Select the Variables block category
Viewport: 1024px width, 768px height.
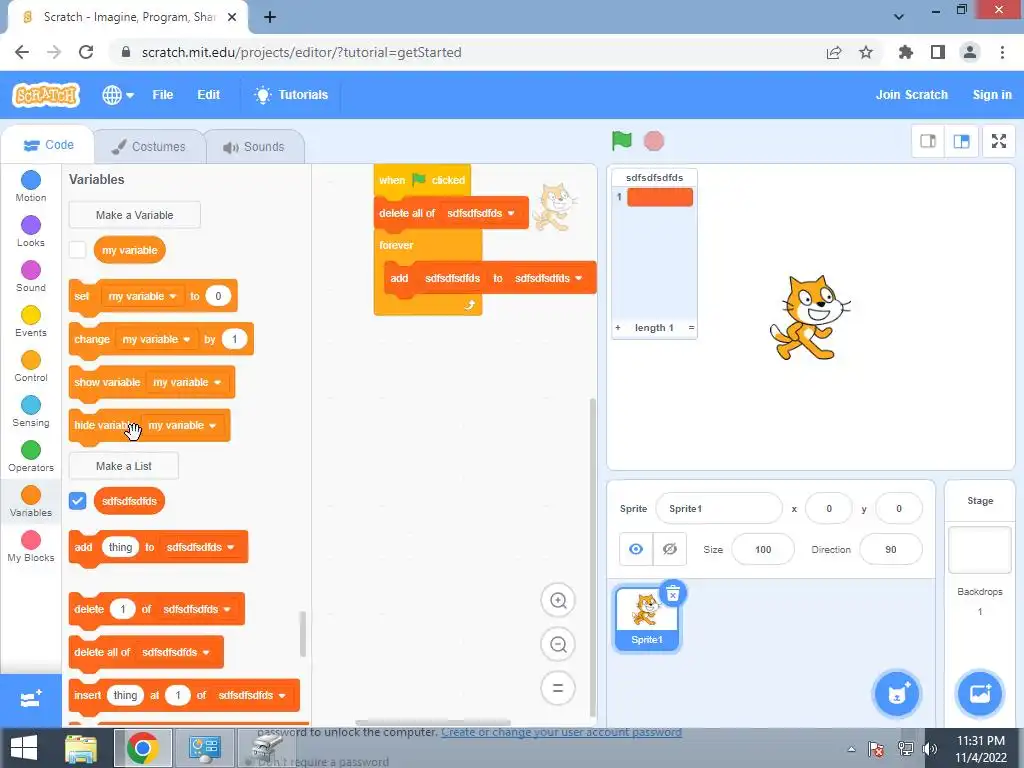(31, 502)
